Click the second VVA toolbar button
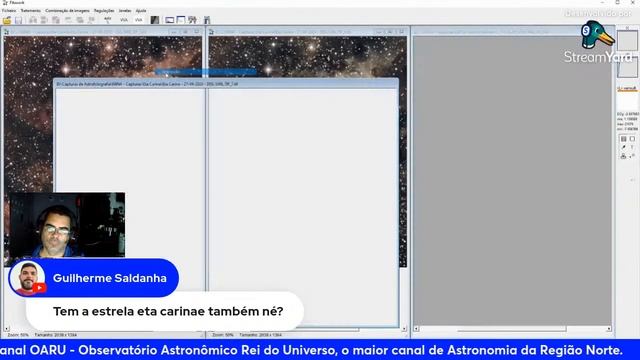The height and width of the screenshot is (360, 640). [x=139, y=20]
